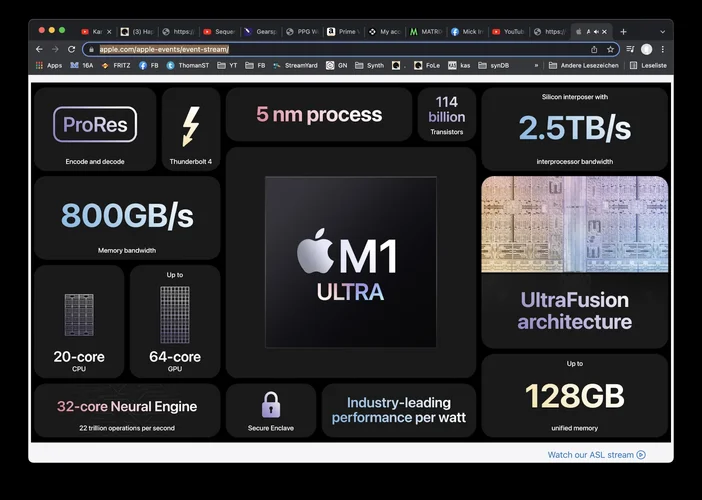This screenshot has height=500, width=702.
Task: Click the '2.5TB/s' text
Action: tap(575, 128)
